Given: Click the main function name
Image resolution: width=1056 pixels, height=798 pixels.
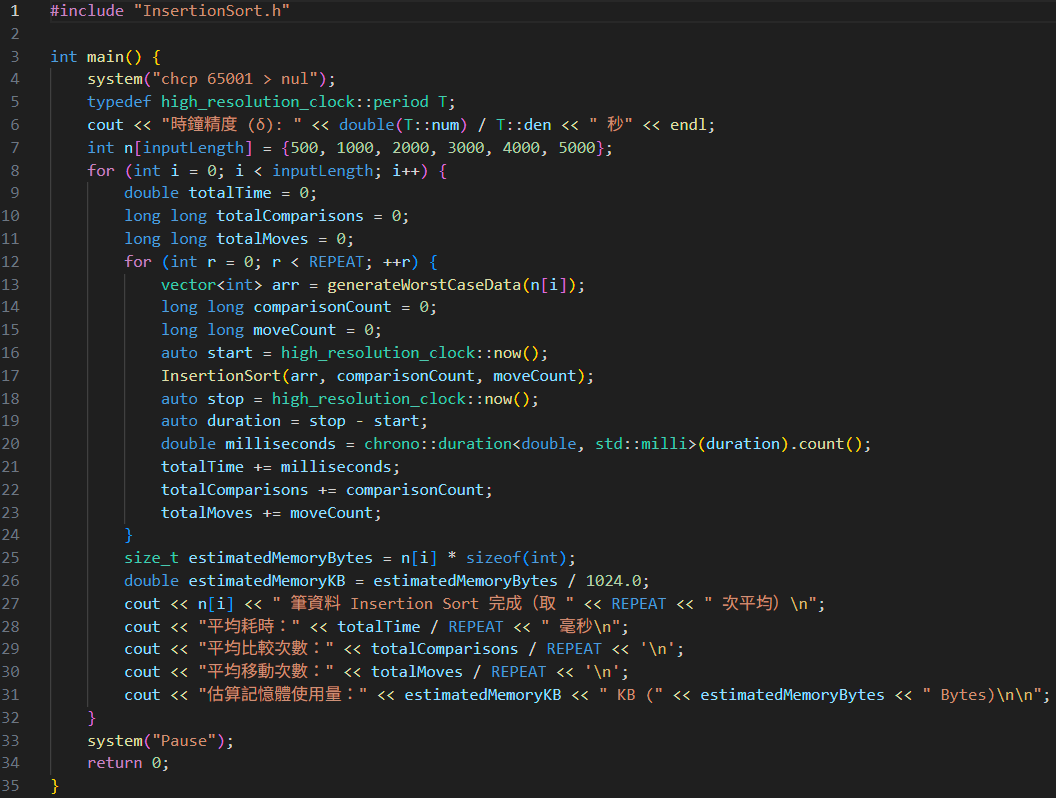Looking at the screenshot, I should pos(105,57).
